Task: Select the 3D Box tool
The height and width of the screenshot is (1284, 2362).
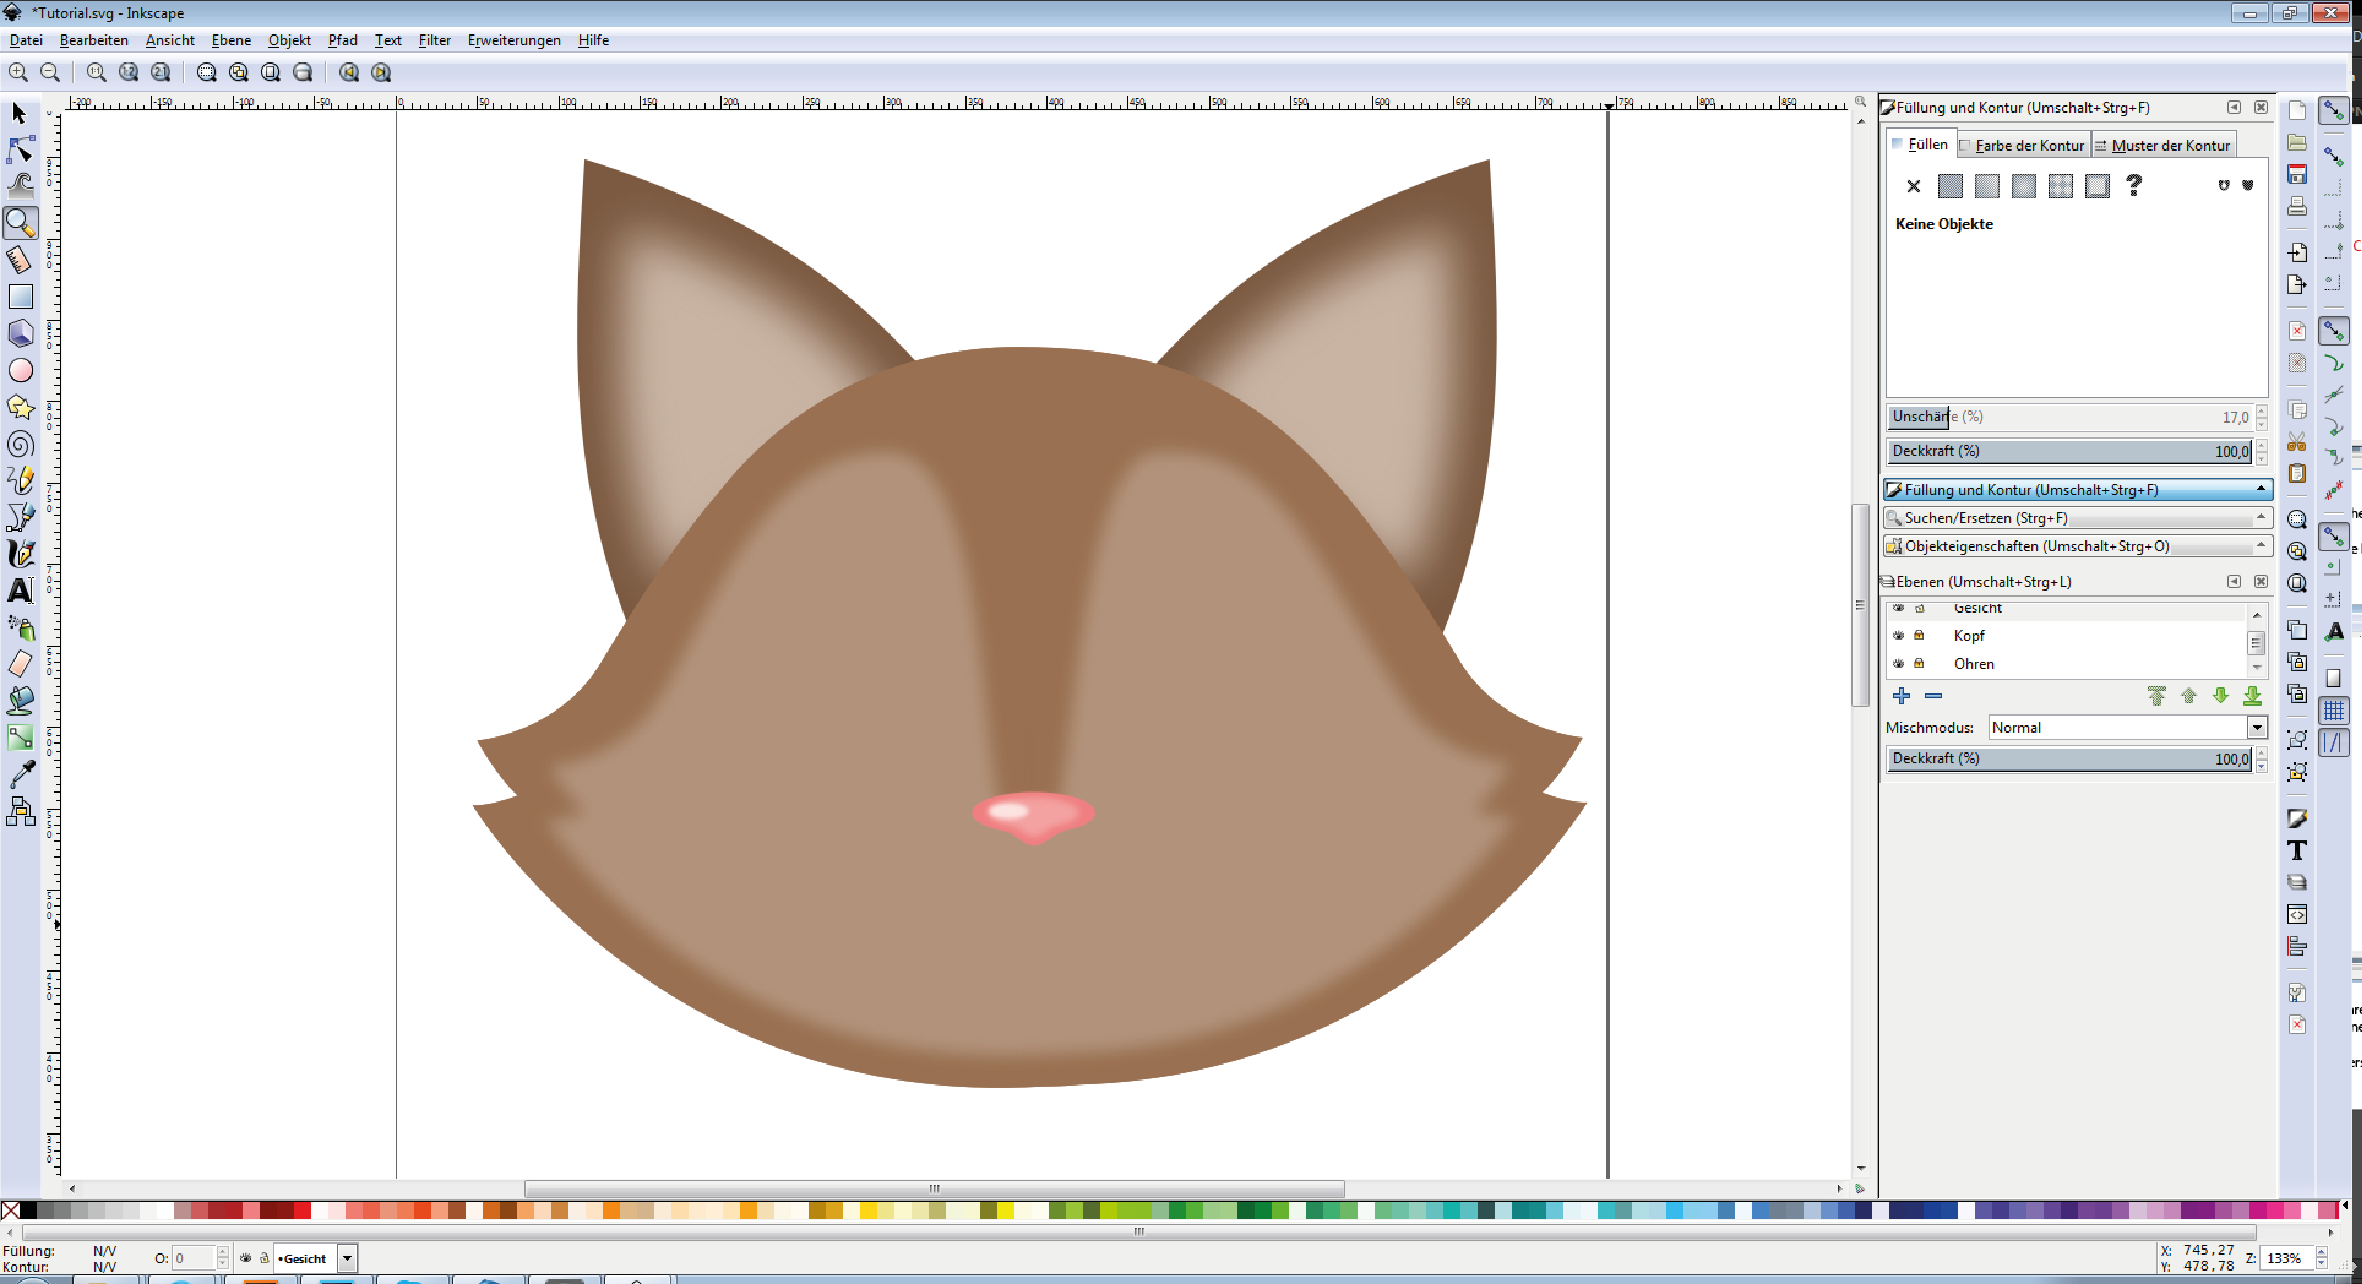Action: [20, 333]
